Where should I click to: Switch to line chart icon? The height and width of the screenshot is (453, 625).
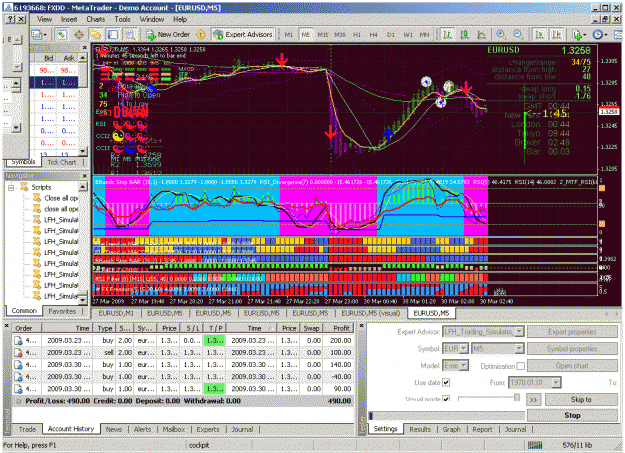(482, 35)
